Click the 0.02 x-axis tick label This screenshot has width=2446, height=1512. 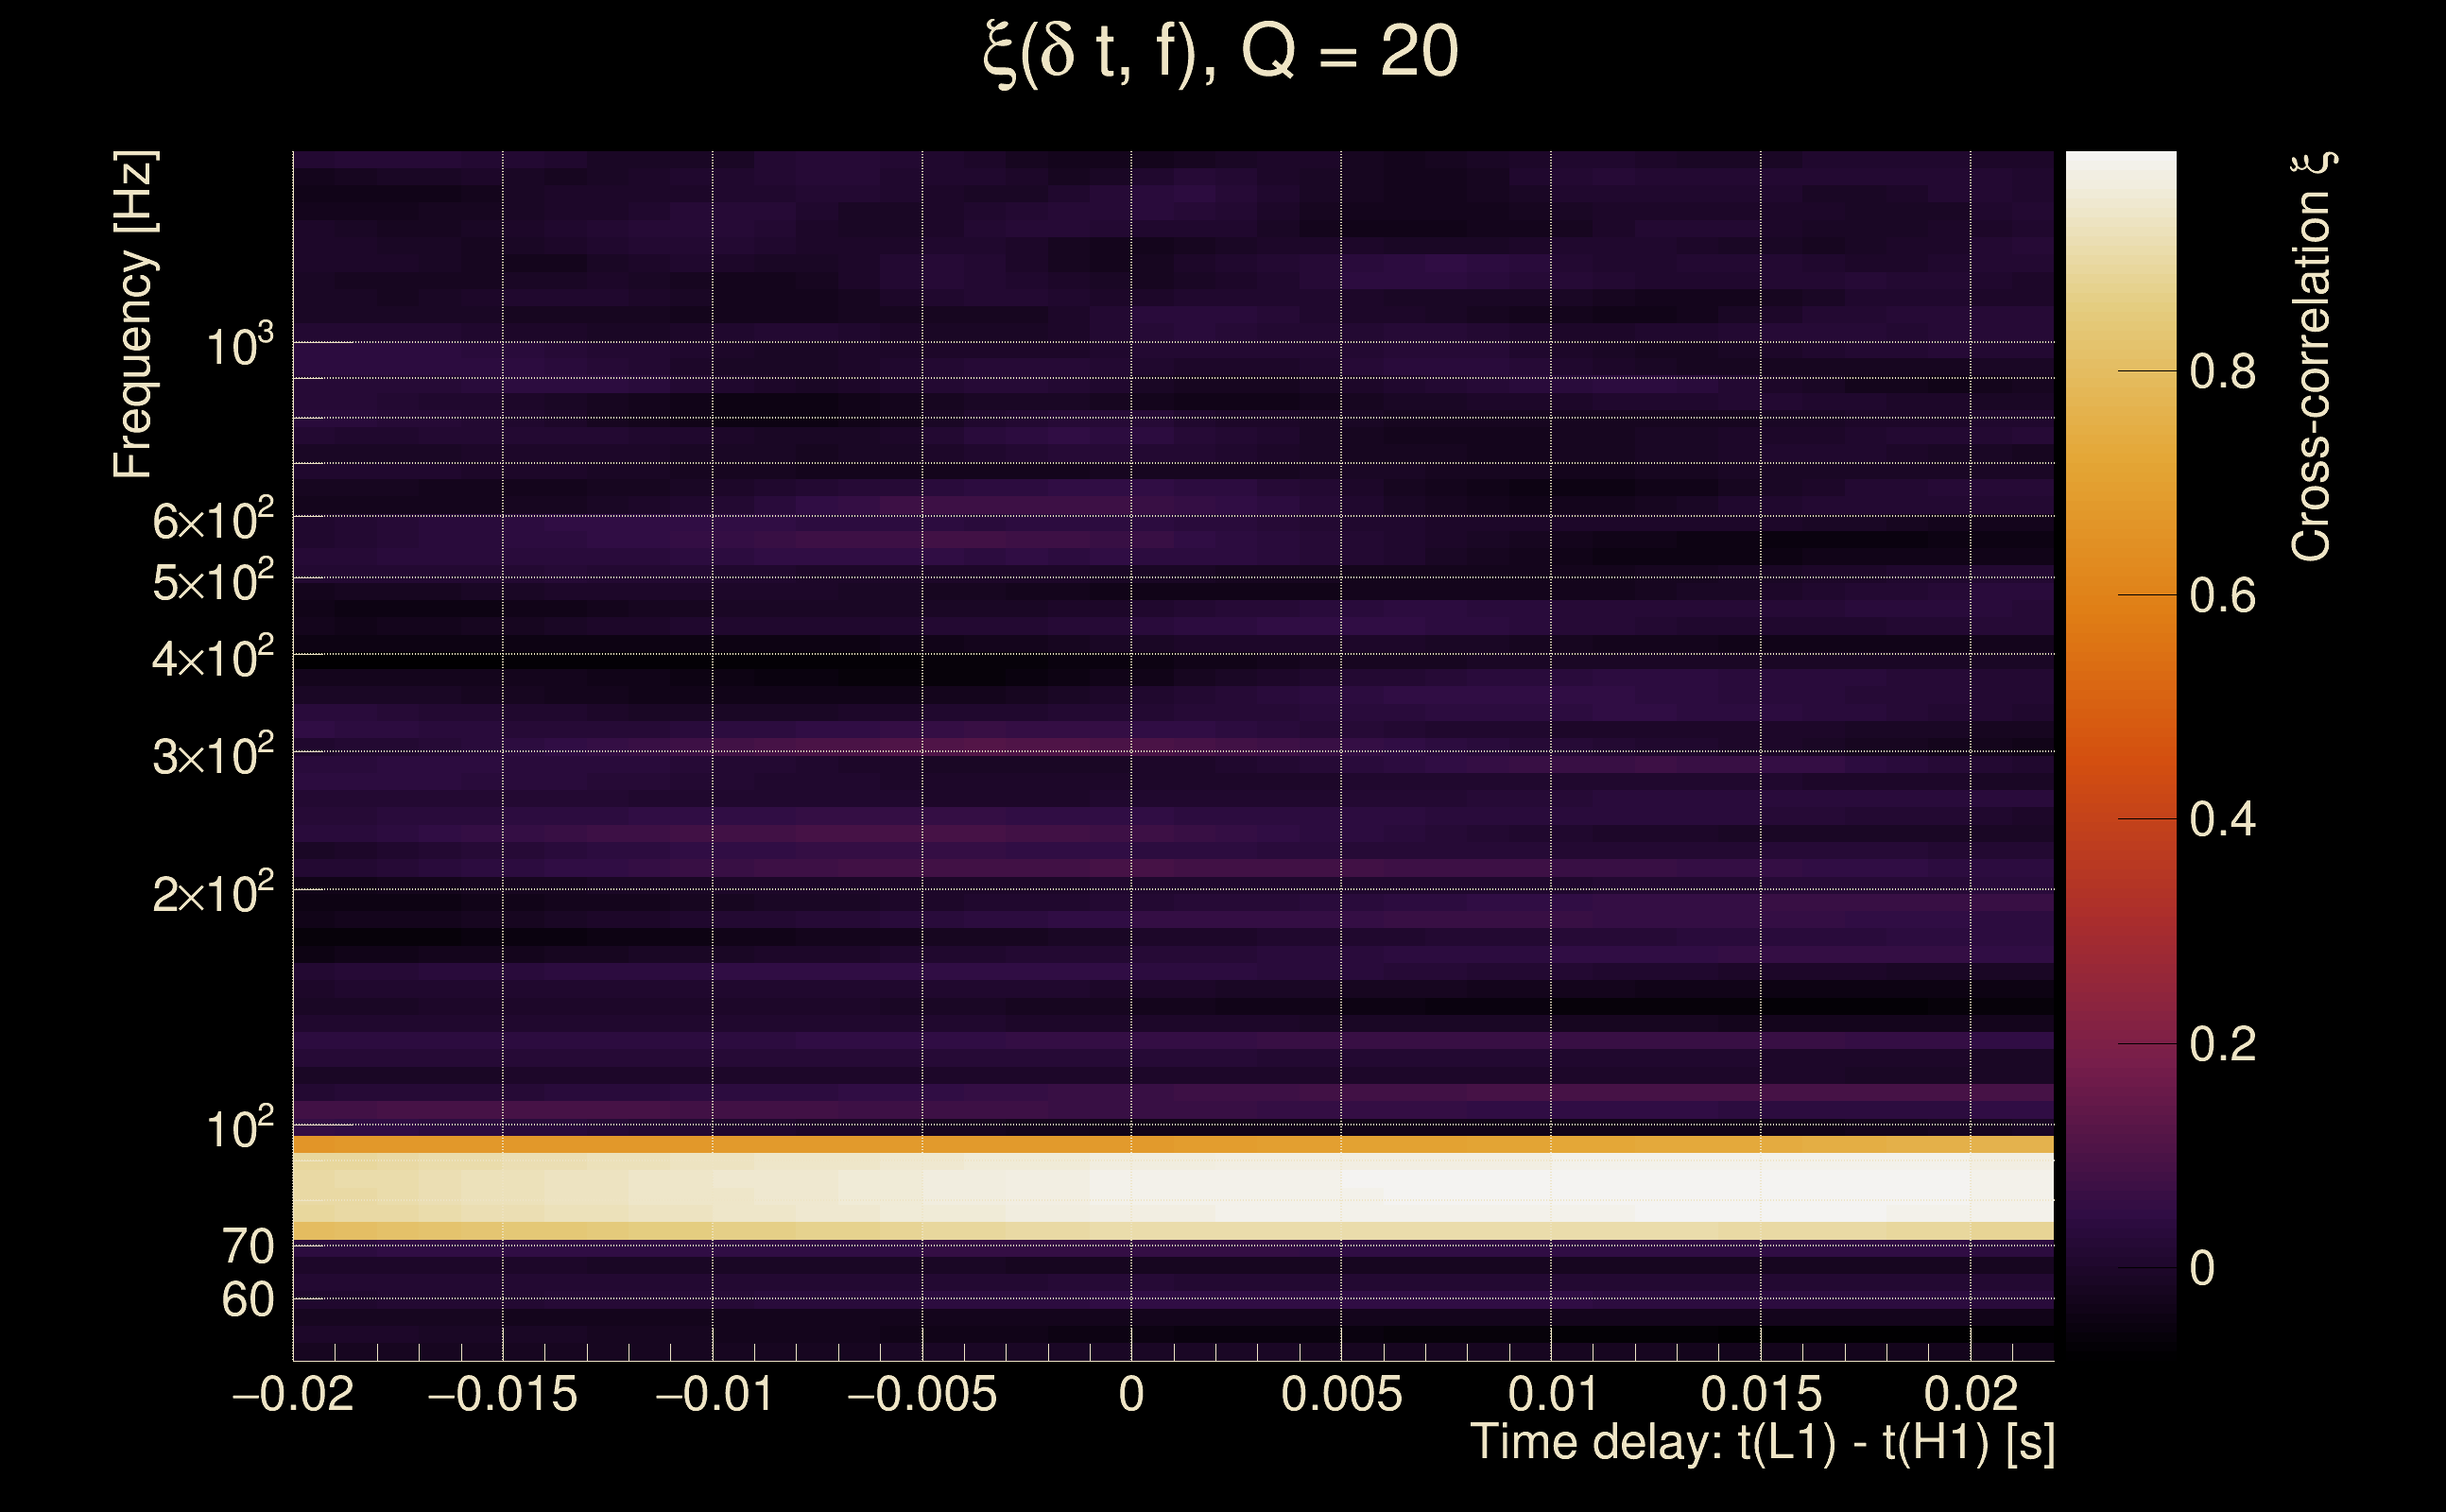1970,1395
